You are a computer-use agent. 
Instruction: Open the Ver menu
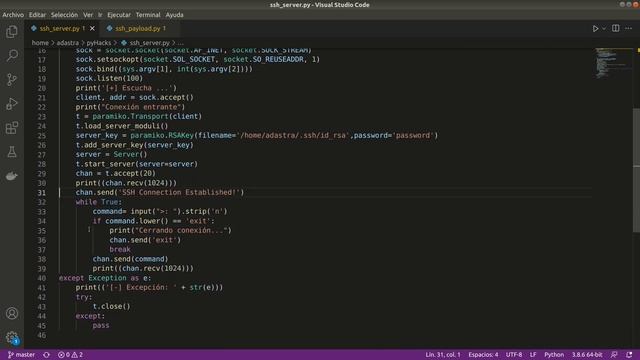[88, 15]
